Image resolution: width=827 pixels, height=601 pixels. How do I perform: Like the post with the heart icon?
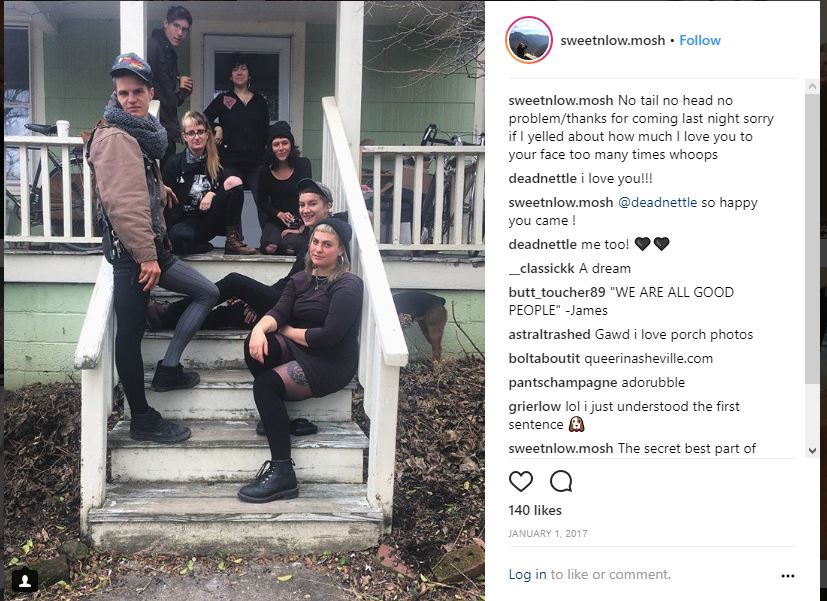tap(521, 481)
